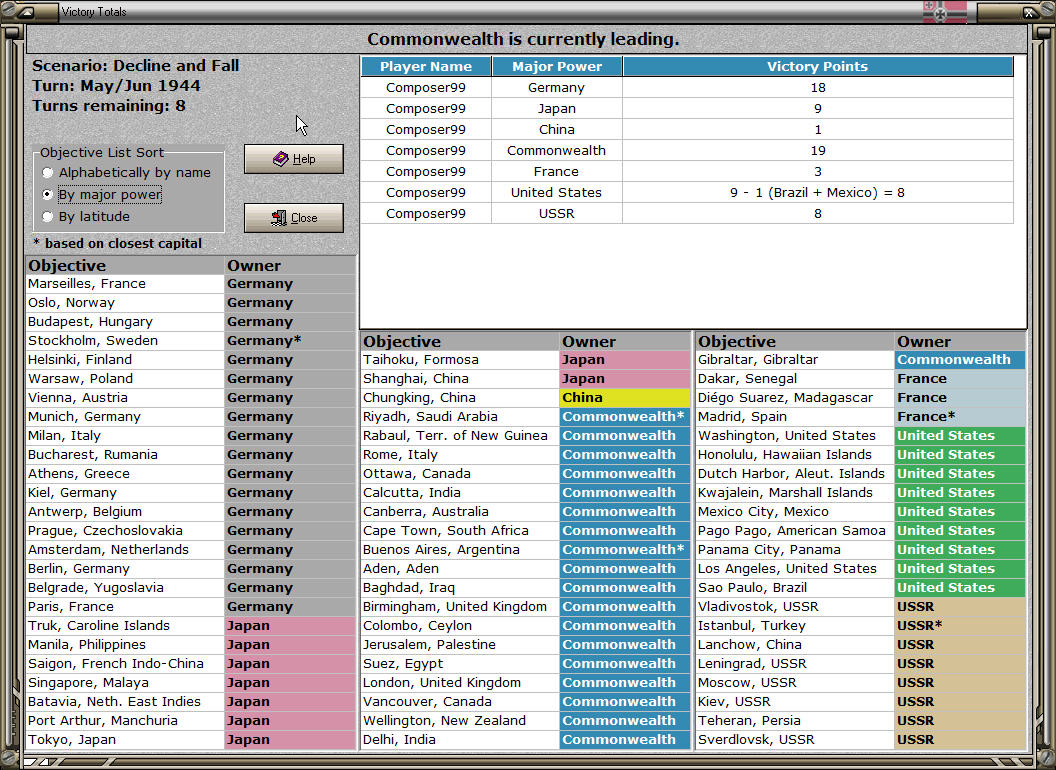Select objective 'Truk, Caroline Islands'
This screenshot has height=770, width=1056.
pyautogui.click(x=125, y=626)
